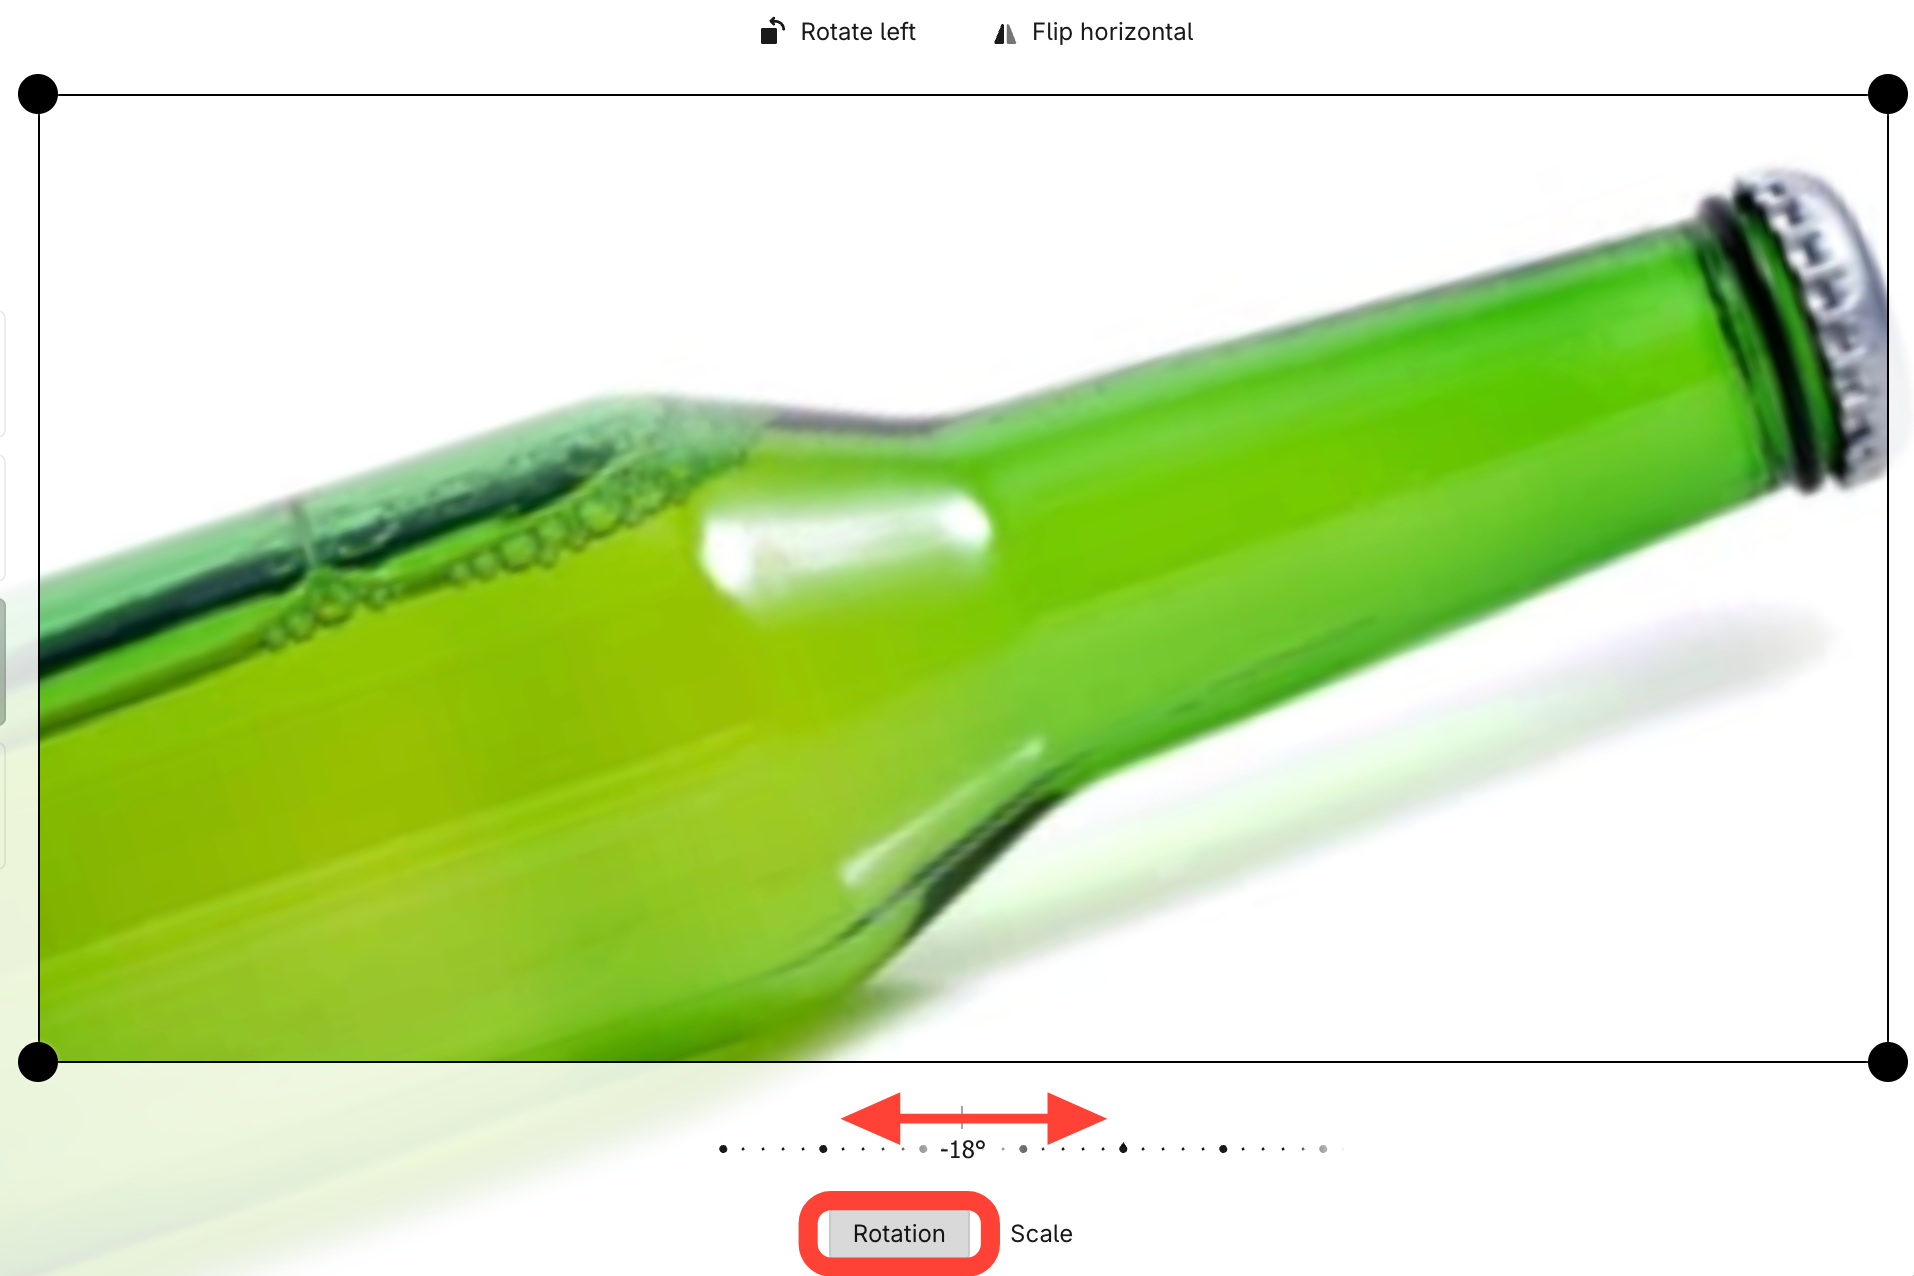Screen dimensions: 1914x1276
Task: Select the top-left crop corner handle
Action: pos(38,94)
